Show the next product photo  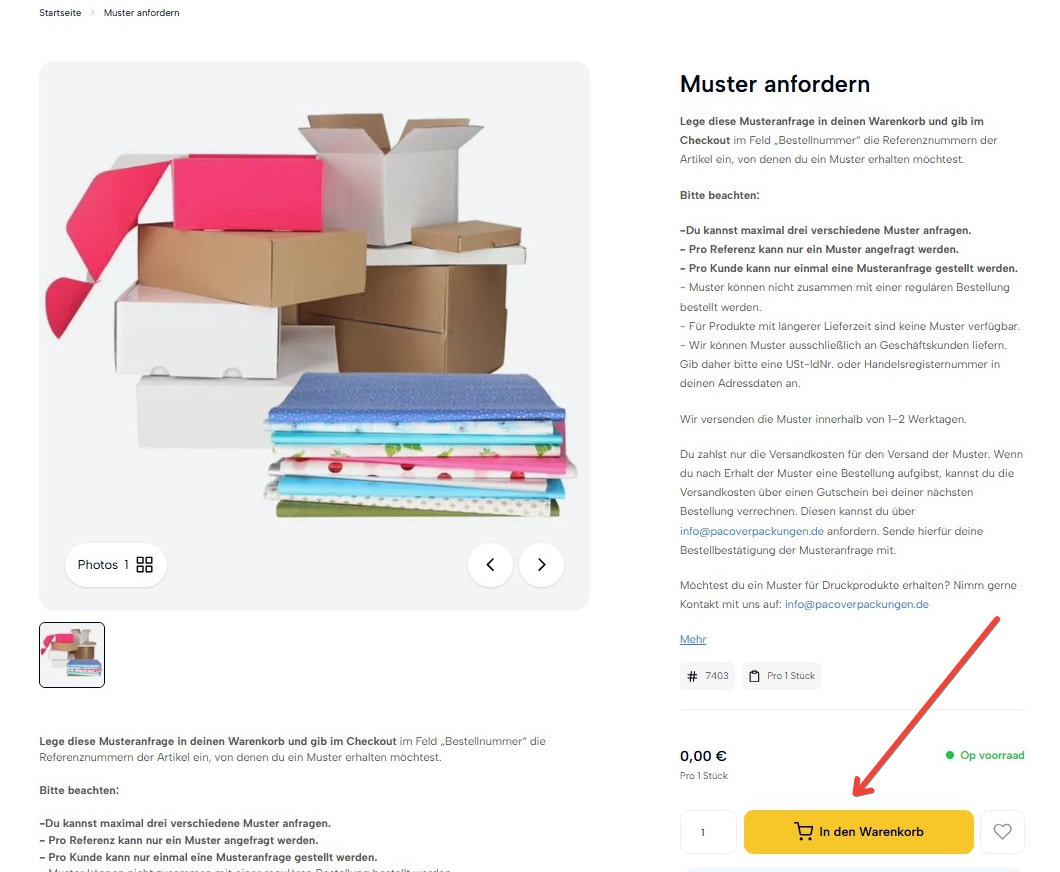pos(541,564)
